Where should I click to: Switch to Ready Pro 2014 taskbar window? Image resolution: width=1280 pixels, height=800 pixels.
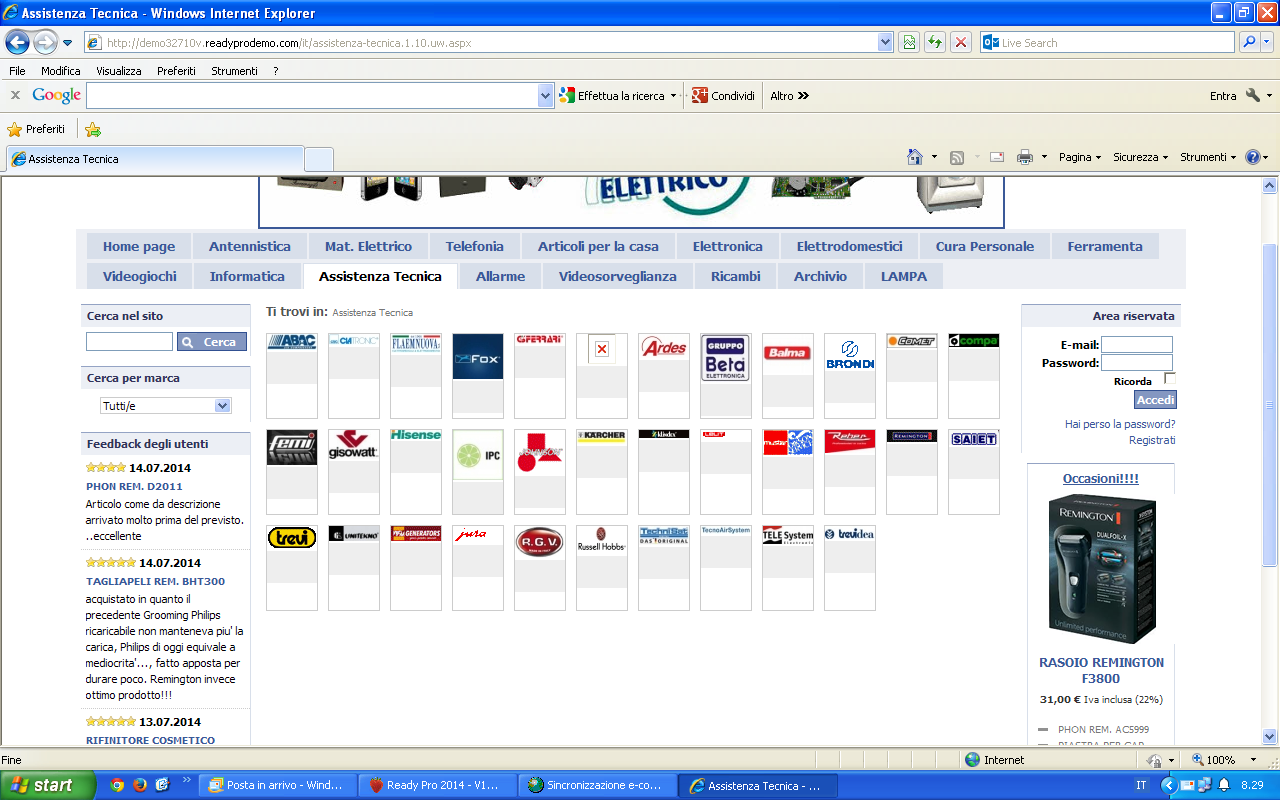[x=437, y=785]
